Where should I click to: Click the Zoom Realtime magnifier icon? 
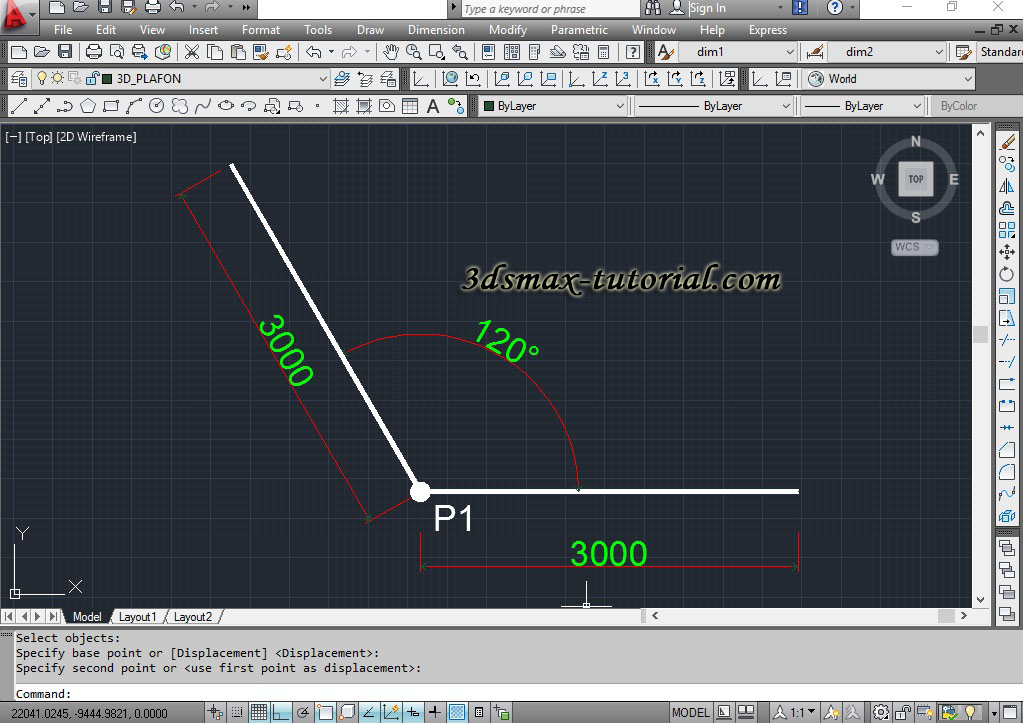(413, 52)
